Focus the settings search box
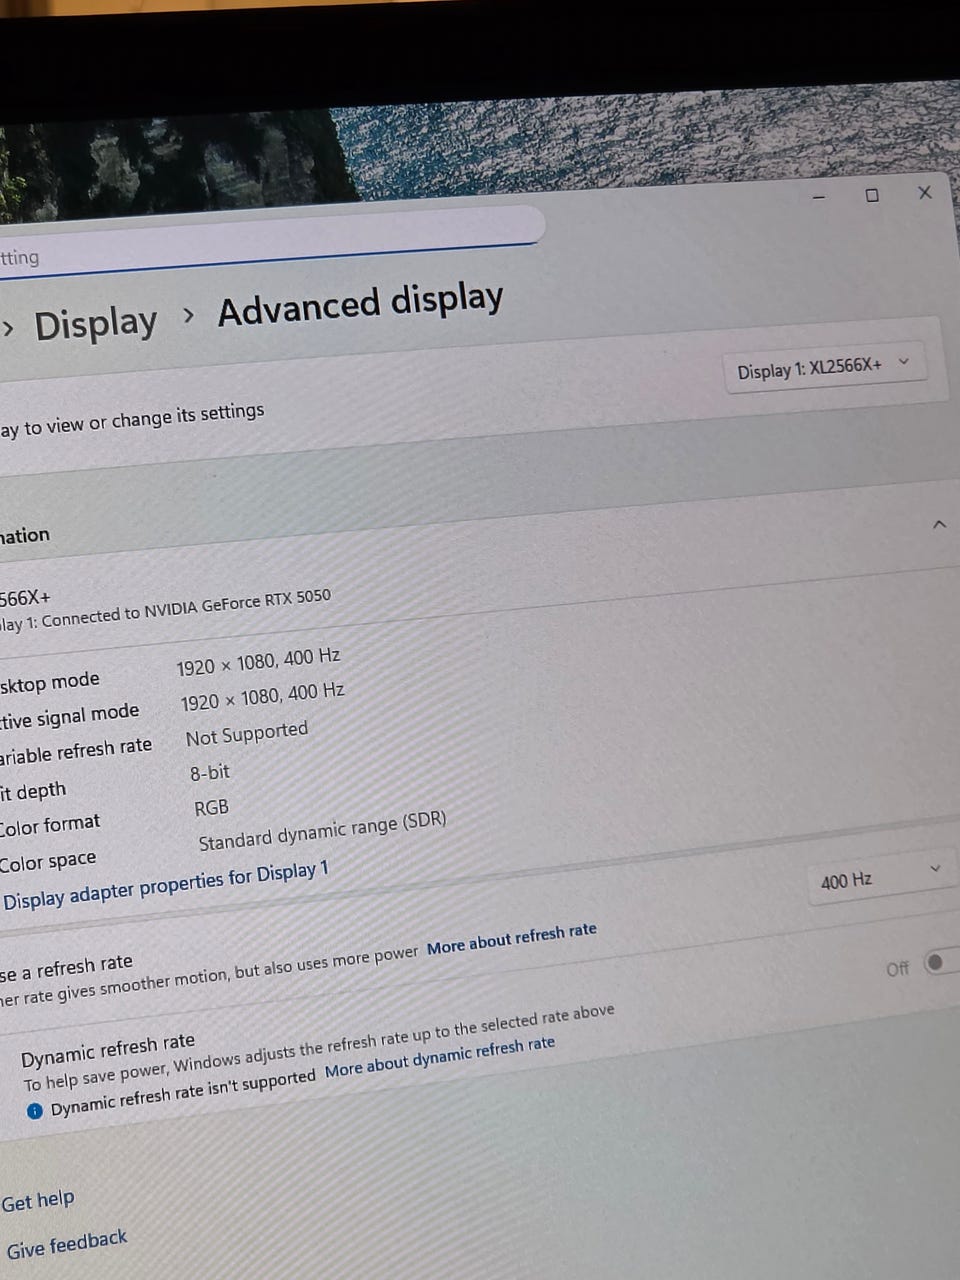The width and height of the screenshot is (960, 1280). click(270, 240)
